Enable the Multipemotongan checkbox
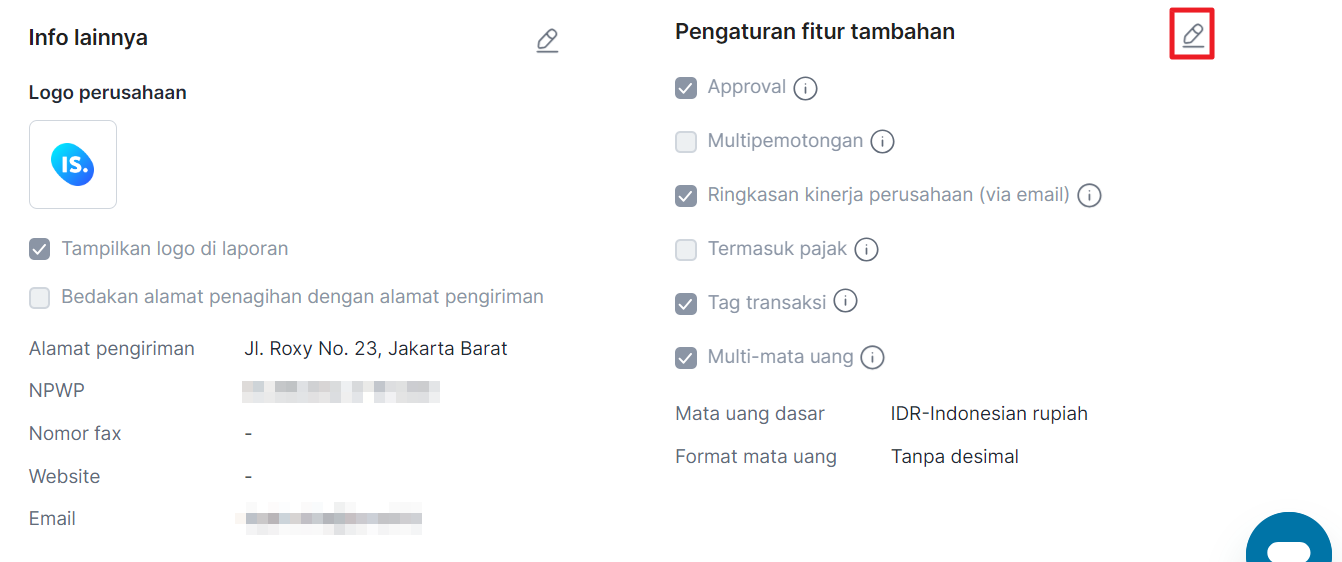Screen dimensions: 1342x562 [x=686, y=142]
